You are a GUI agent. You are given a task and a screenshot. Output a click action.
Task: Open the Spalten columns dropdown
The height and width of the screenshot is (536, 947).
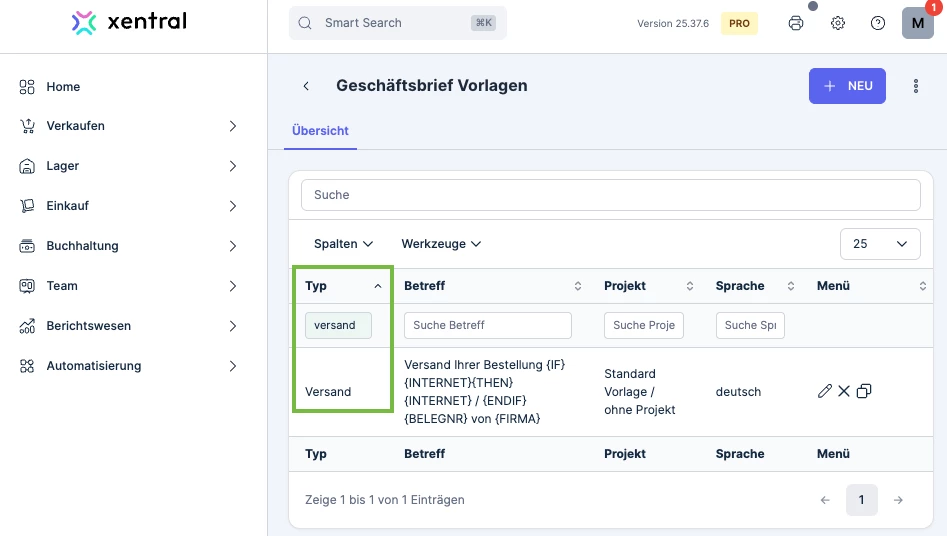[343, 243]
